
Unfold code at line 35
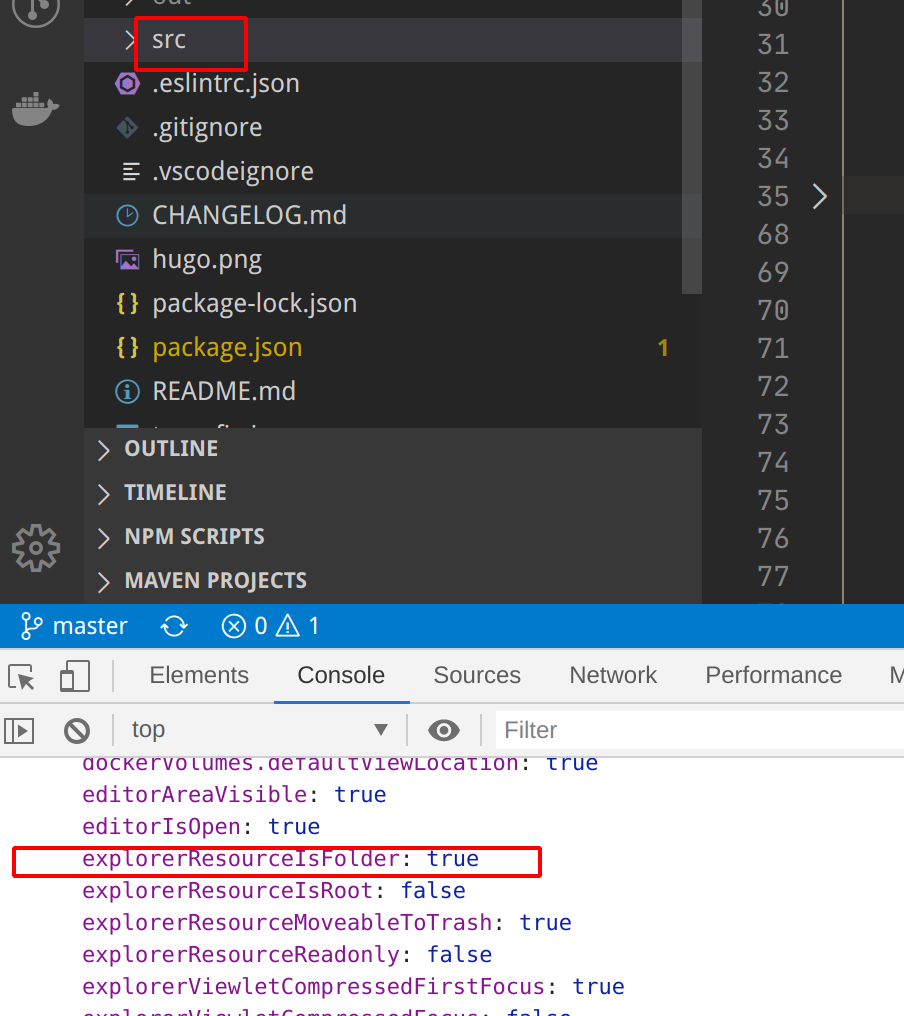coord(820,196)
